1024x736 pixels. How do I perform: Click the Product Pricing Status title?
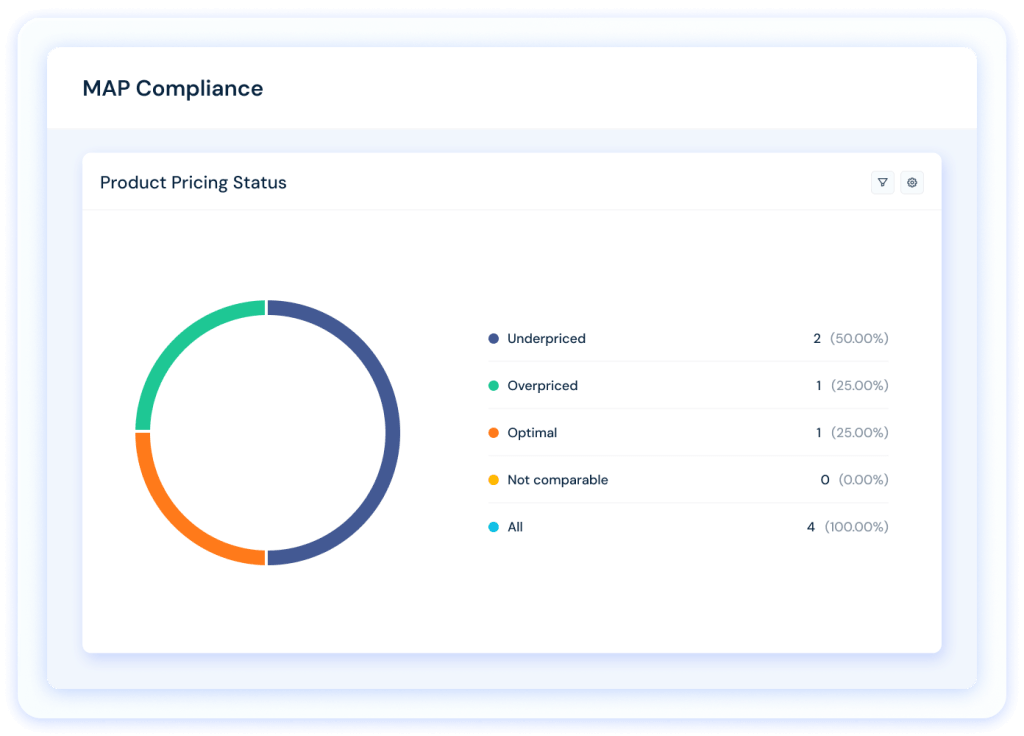[x=193, y=183]
